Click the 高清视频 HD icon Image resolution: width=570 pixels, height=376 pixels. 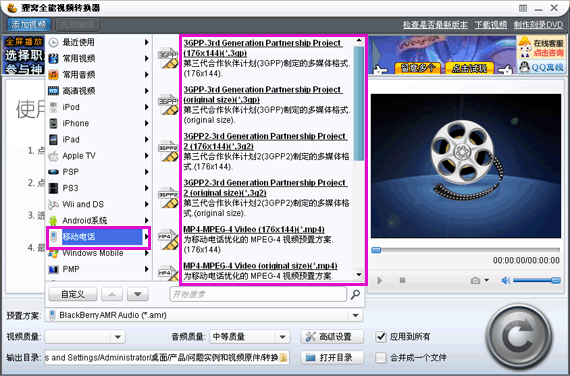point(53,91)
